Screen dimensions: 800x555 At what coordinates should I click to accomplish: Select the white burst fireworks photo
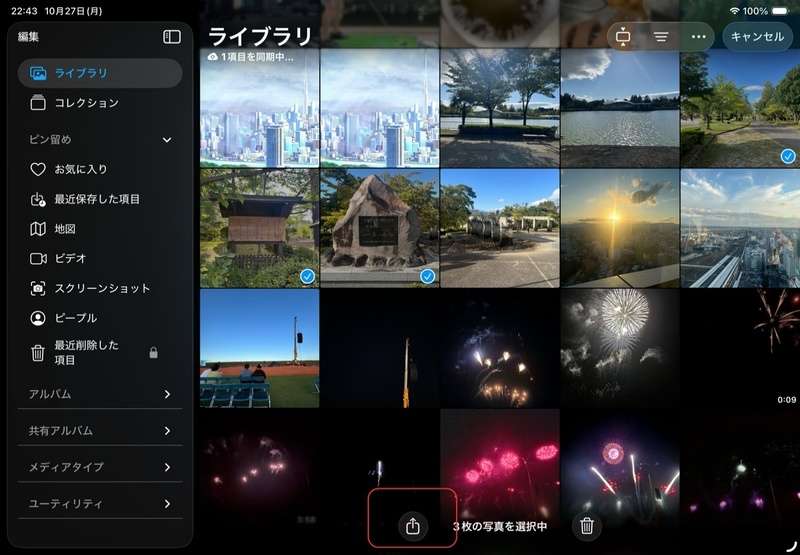(x=620, y=348)
